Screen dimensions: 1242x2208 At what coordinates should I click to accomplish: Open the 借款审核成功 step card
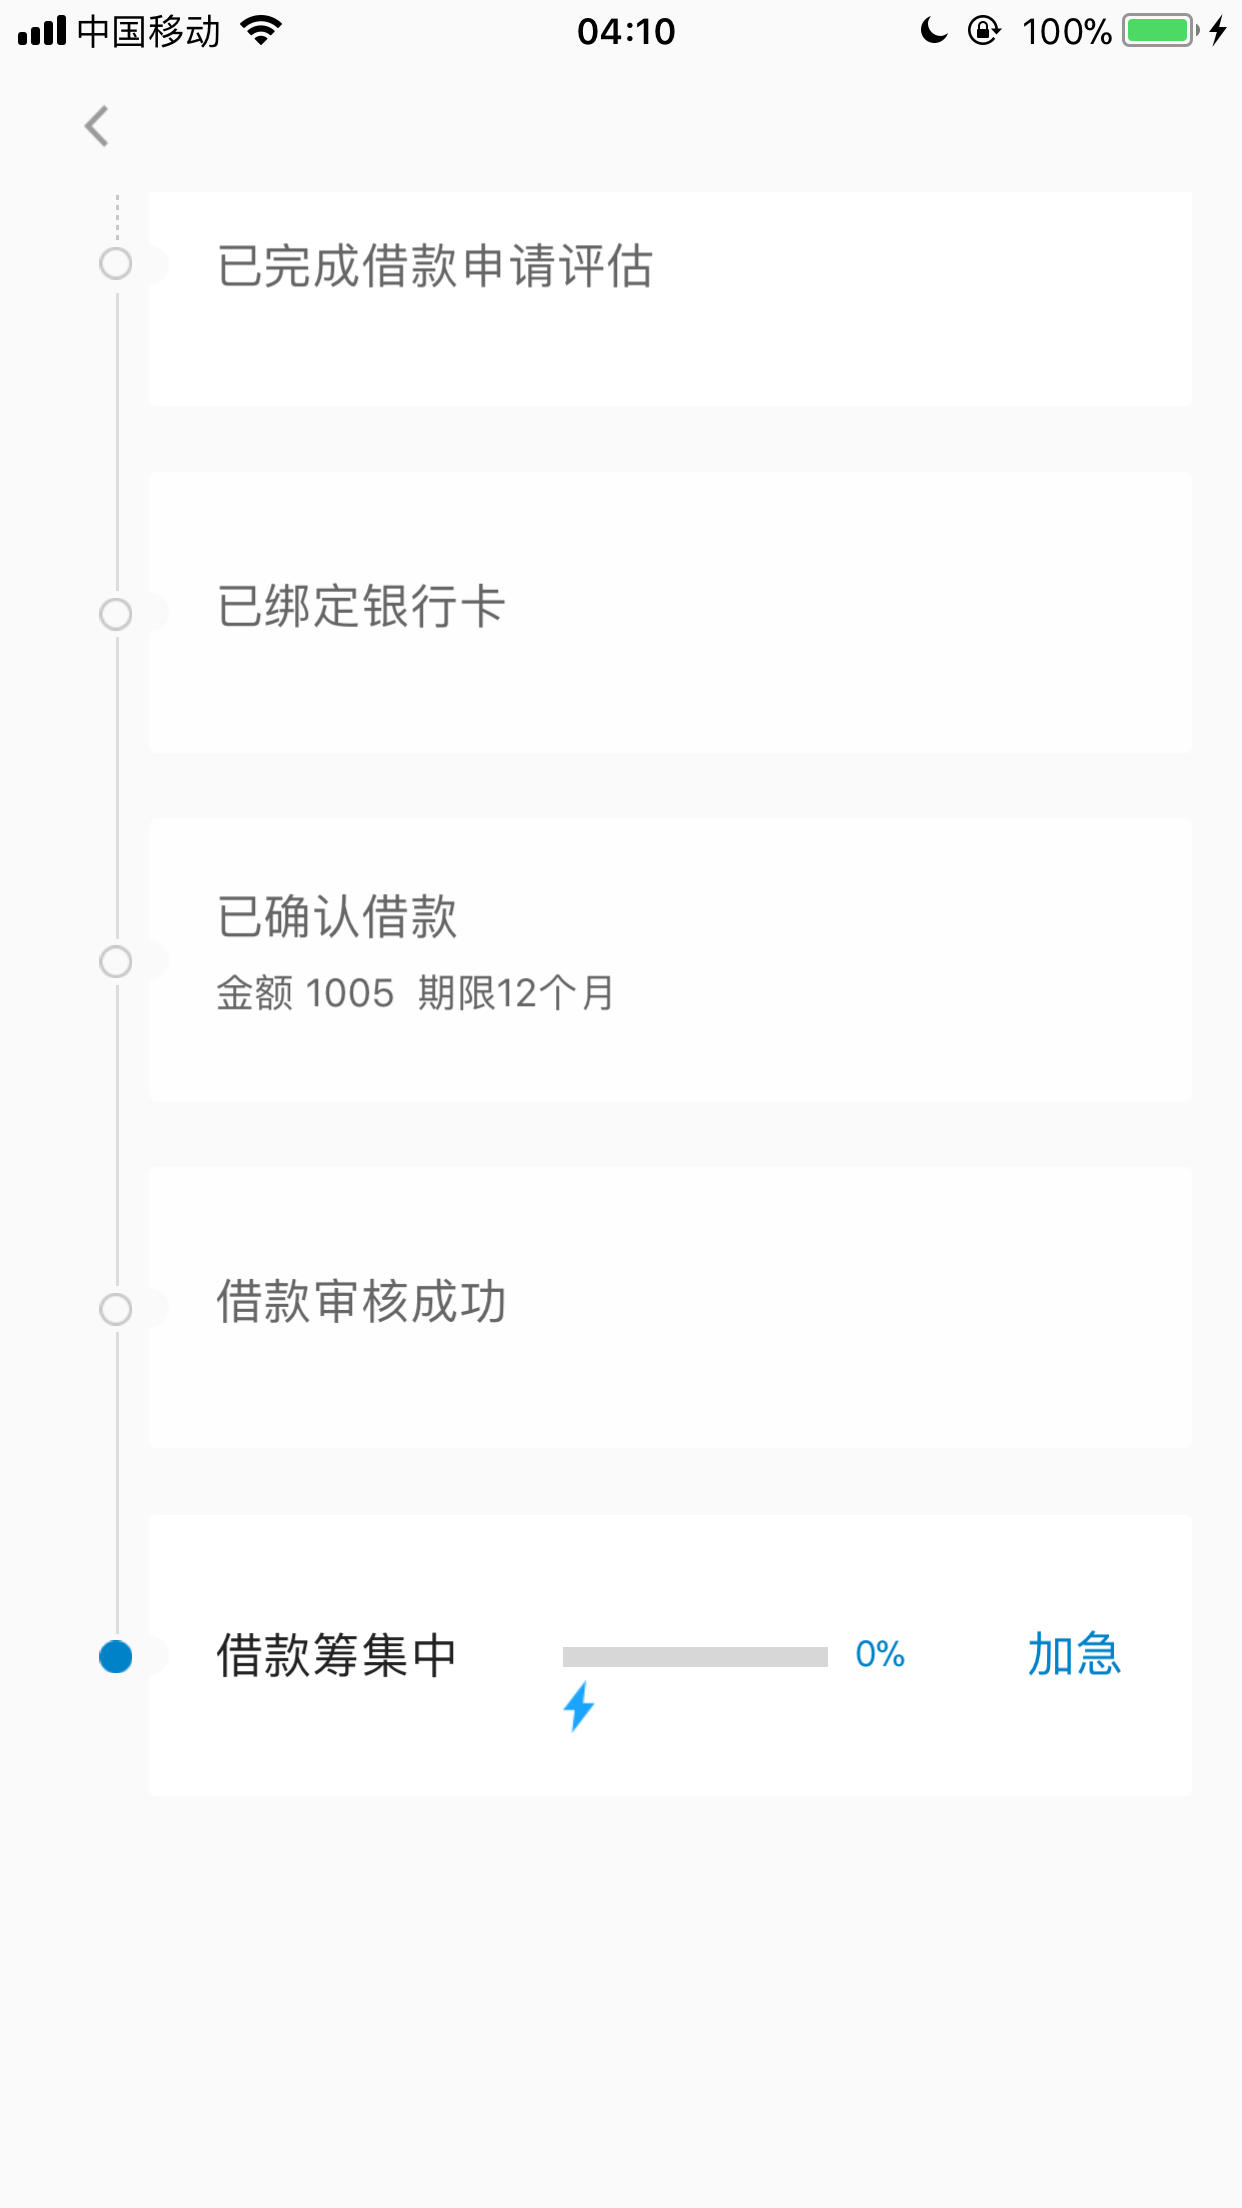[x=670, y=1307]
